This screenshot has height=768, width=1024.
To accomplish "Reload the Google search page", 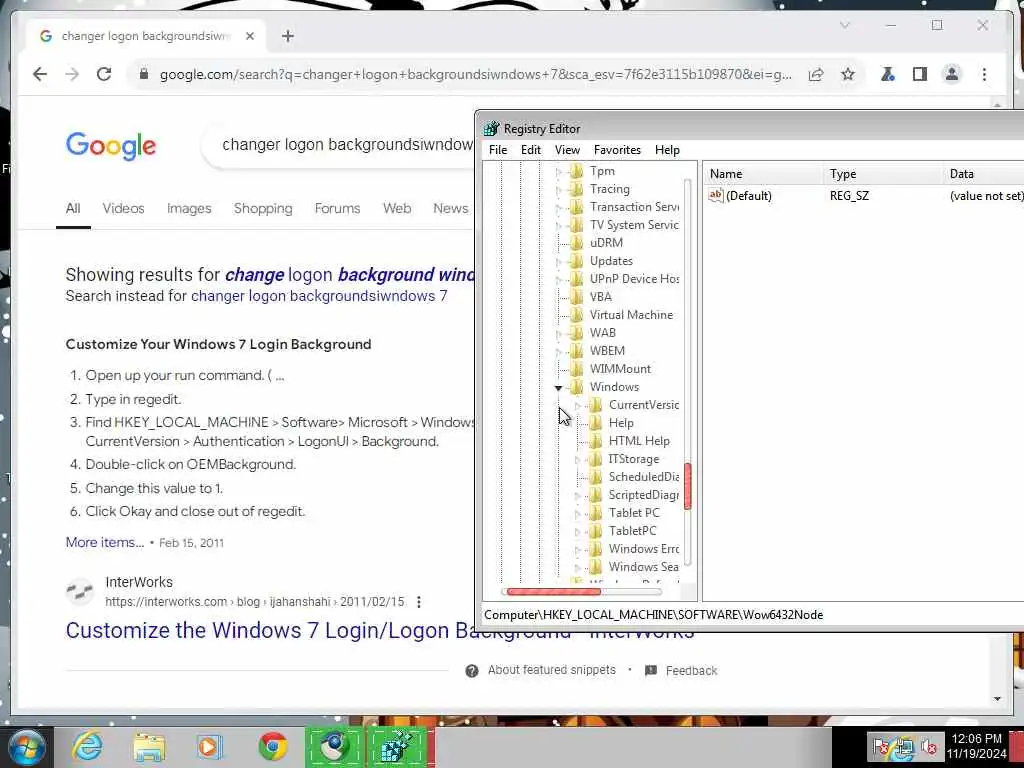I will pos(104,74).
